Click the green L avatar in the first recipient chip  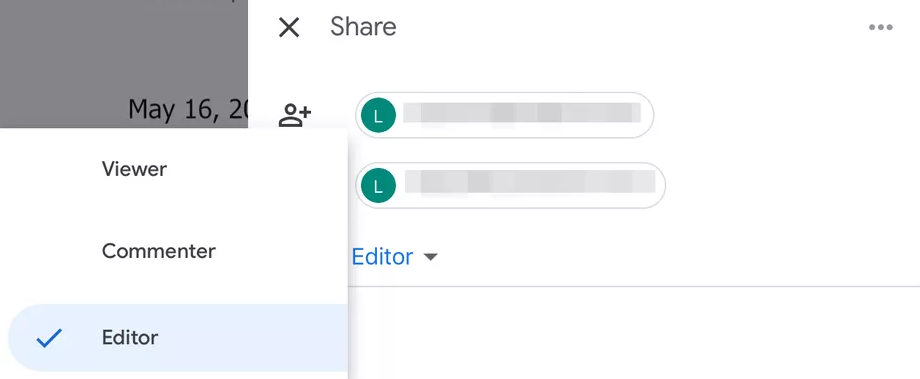coord(378,115)
